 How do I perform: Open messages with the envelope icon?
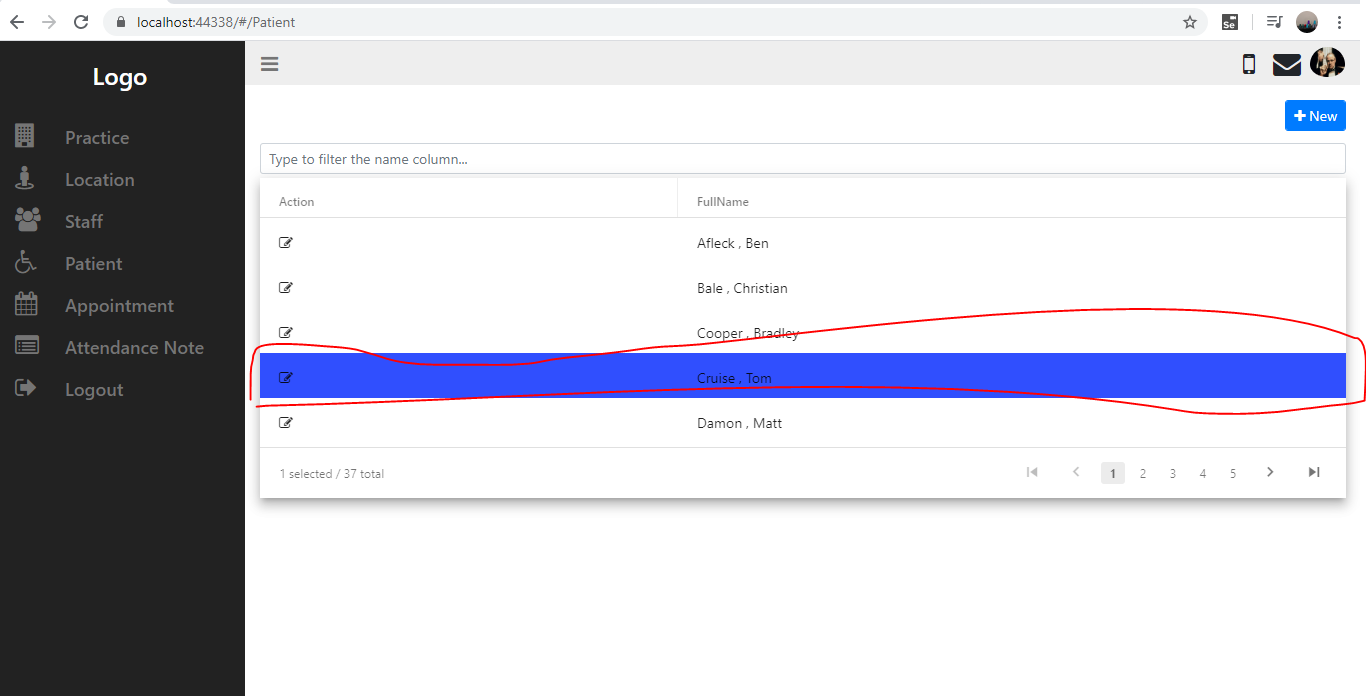click(1287, 63)
